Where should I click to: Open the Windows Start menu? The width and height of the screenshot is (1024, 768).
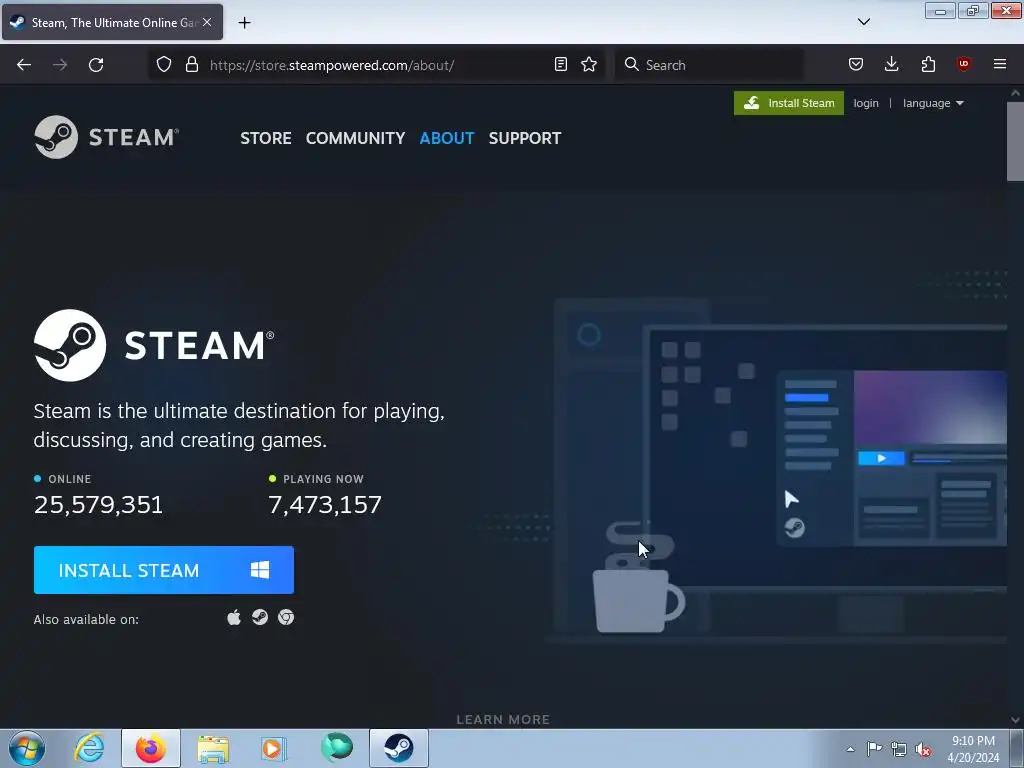tap(27, 748)
